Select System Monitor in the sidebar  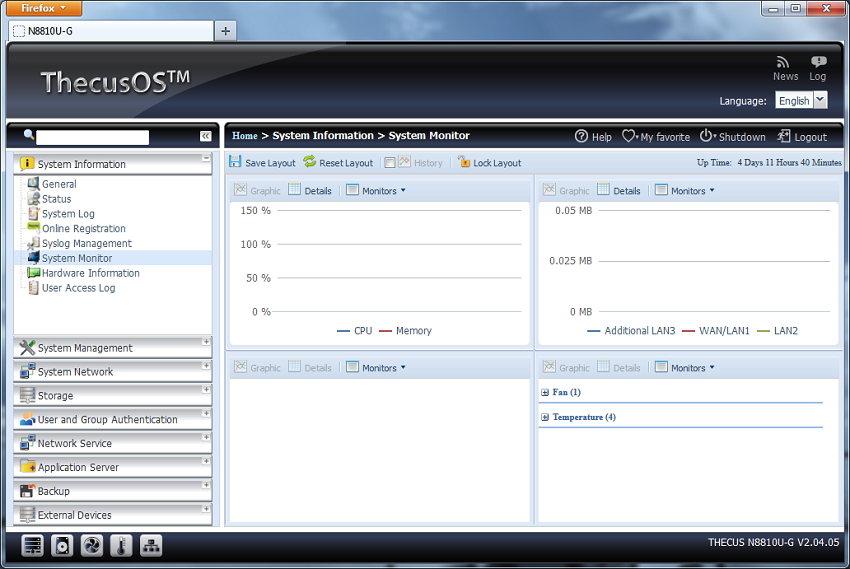(77, 258)
